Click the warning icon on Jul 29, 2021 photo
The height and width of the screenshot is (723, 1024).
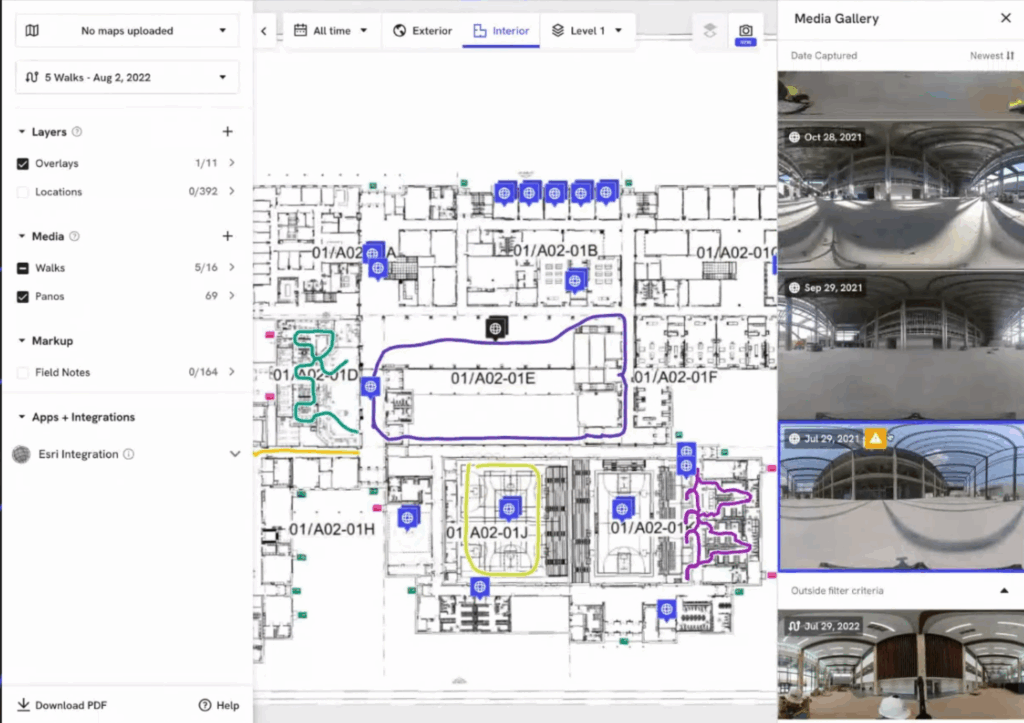point(876,438)
